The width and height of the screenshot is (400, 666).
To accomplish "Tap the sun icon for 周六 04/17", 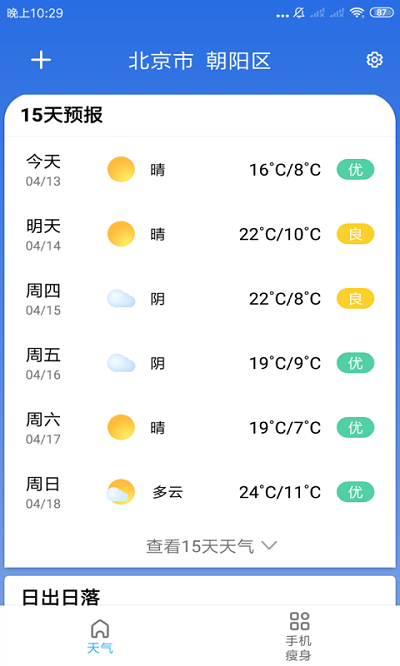I will coord(121,428).
